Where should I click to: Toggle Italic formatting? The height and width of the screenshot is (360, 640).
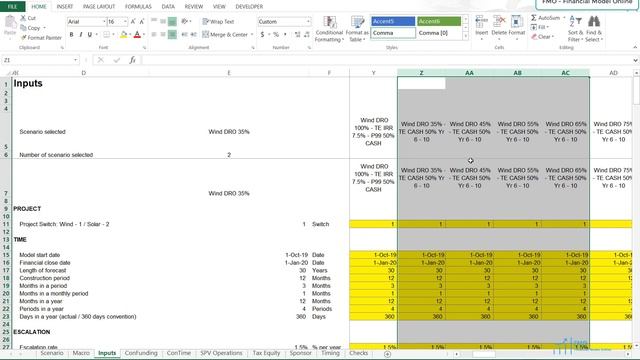[80, 34]
